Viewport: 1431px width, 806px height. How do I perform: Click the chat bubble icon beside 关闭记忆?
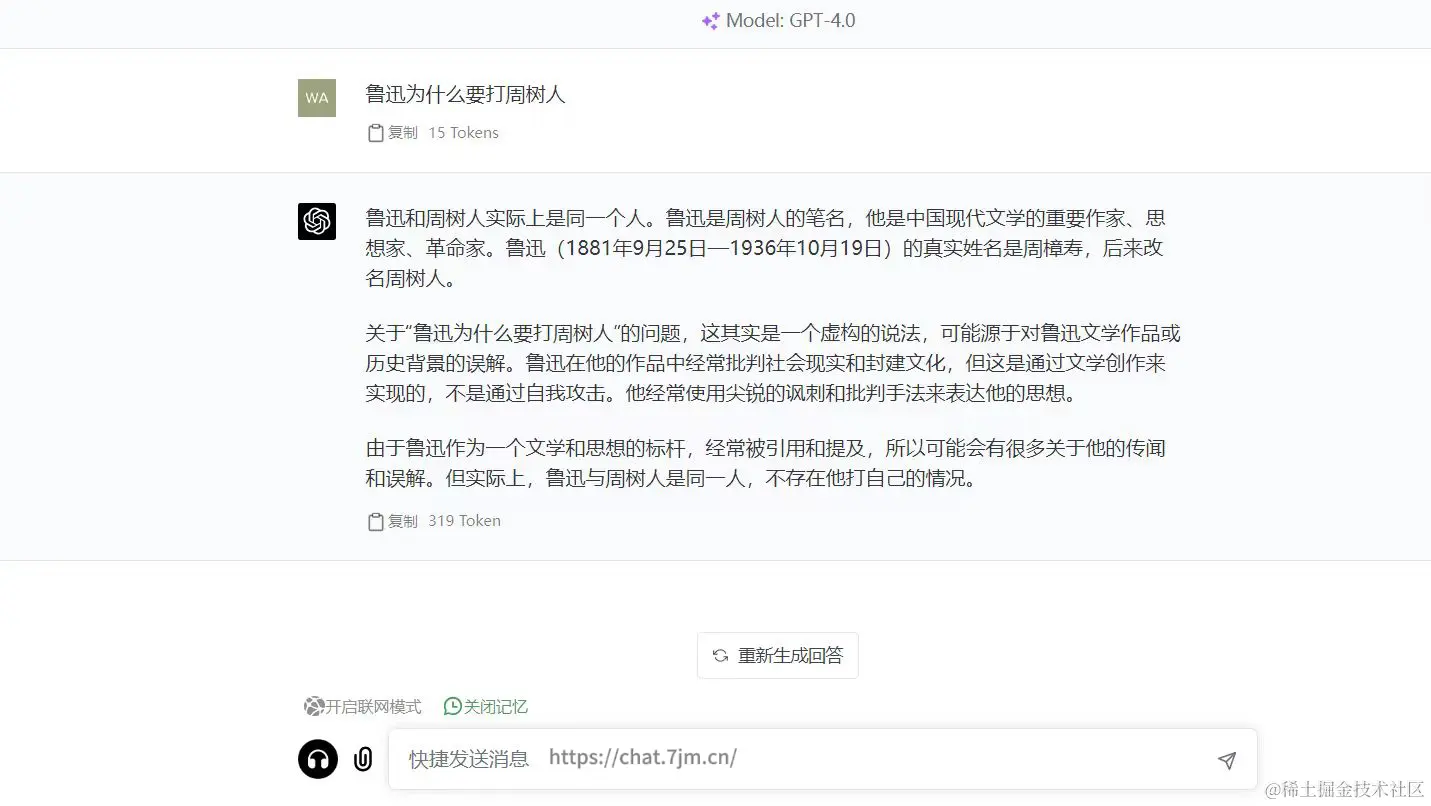pyautogui.click(x=453, y=707)
